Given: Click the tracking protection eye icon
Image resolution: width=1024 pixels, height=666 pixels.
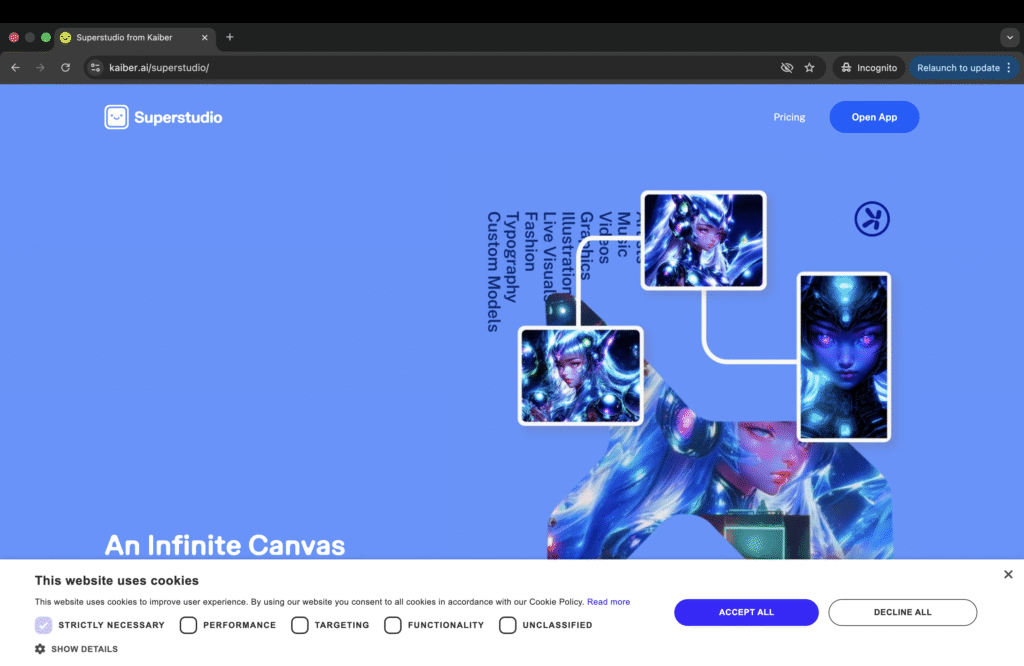Looking at the screenshot, I should click(x=787, y=68).
